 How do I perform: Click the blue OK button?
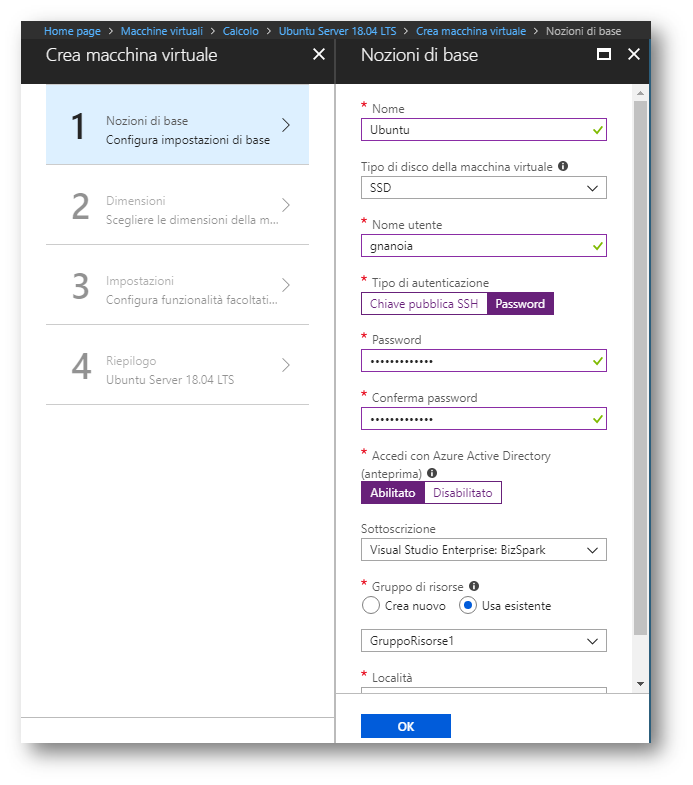click(x=406, y=726)
